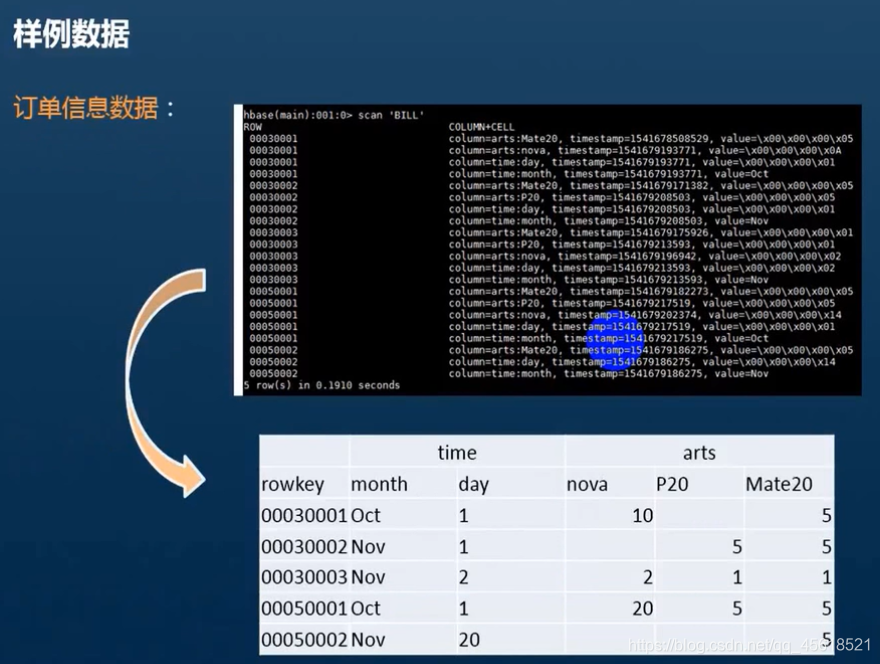Click P20 value "5" in table row 00050001

coord(737,608)
